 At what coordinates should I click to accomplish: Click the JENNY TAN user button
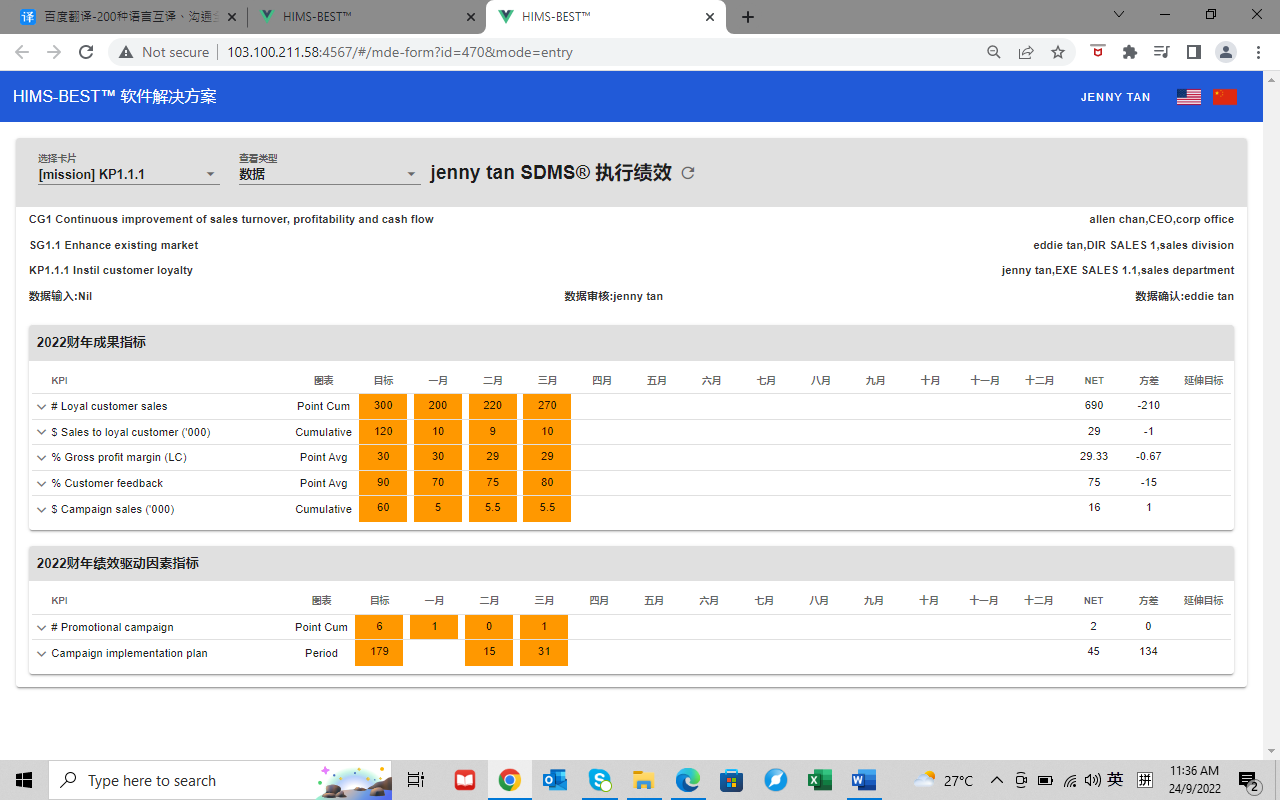point(1115,97)
